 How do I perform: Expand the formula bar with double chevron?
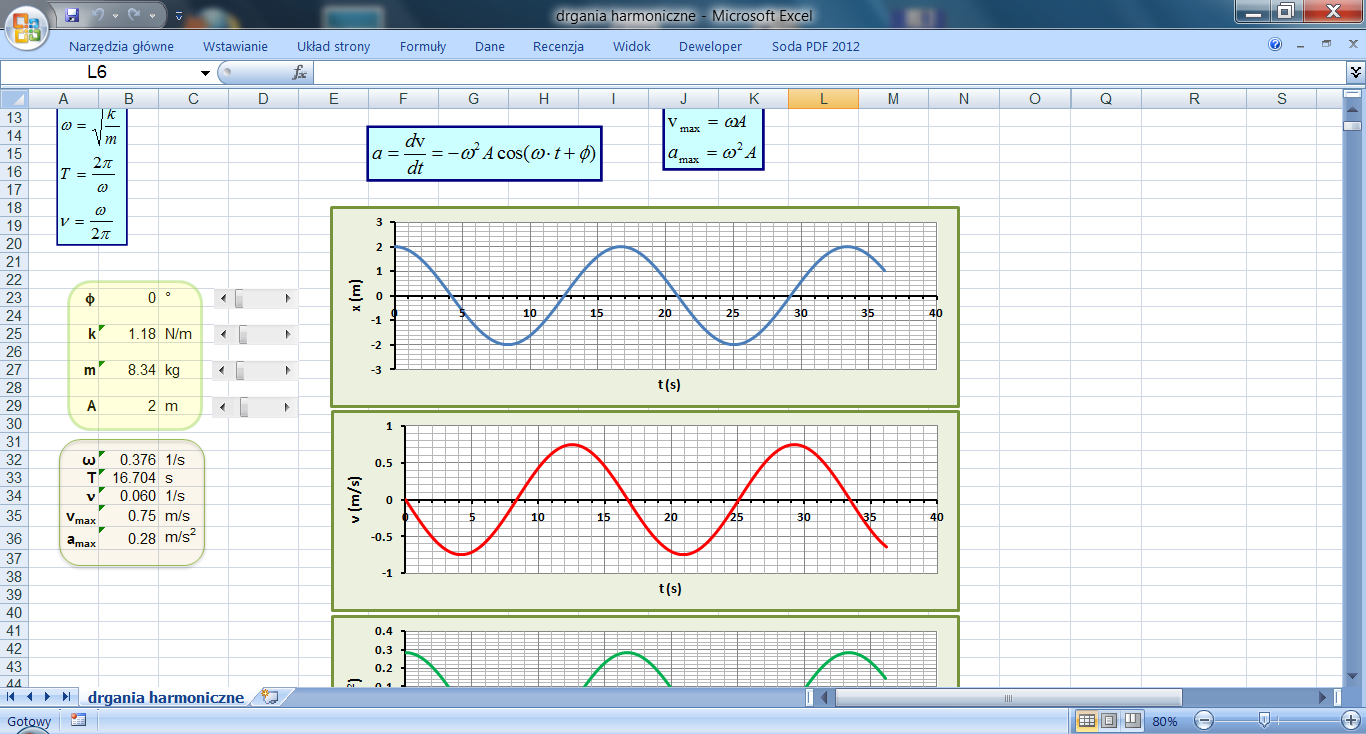click(1356, 72)
